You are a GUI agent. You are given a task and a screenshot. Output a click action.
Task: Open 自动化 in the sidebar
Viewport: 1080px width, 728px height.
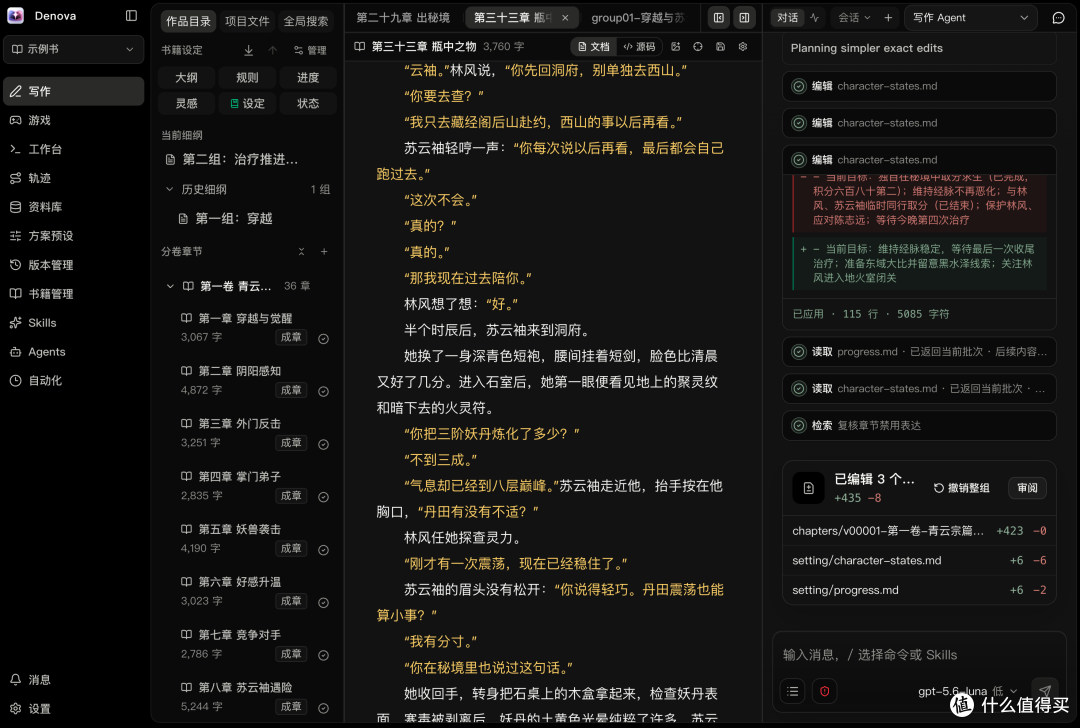click(74, 380)
